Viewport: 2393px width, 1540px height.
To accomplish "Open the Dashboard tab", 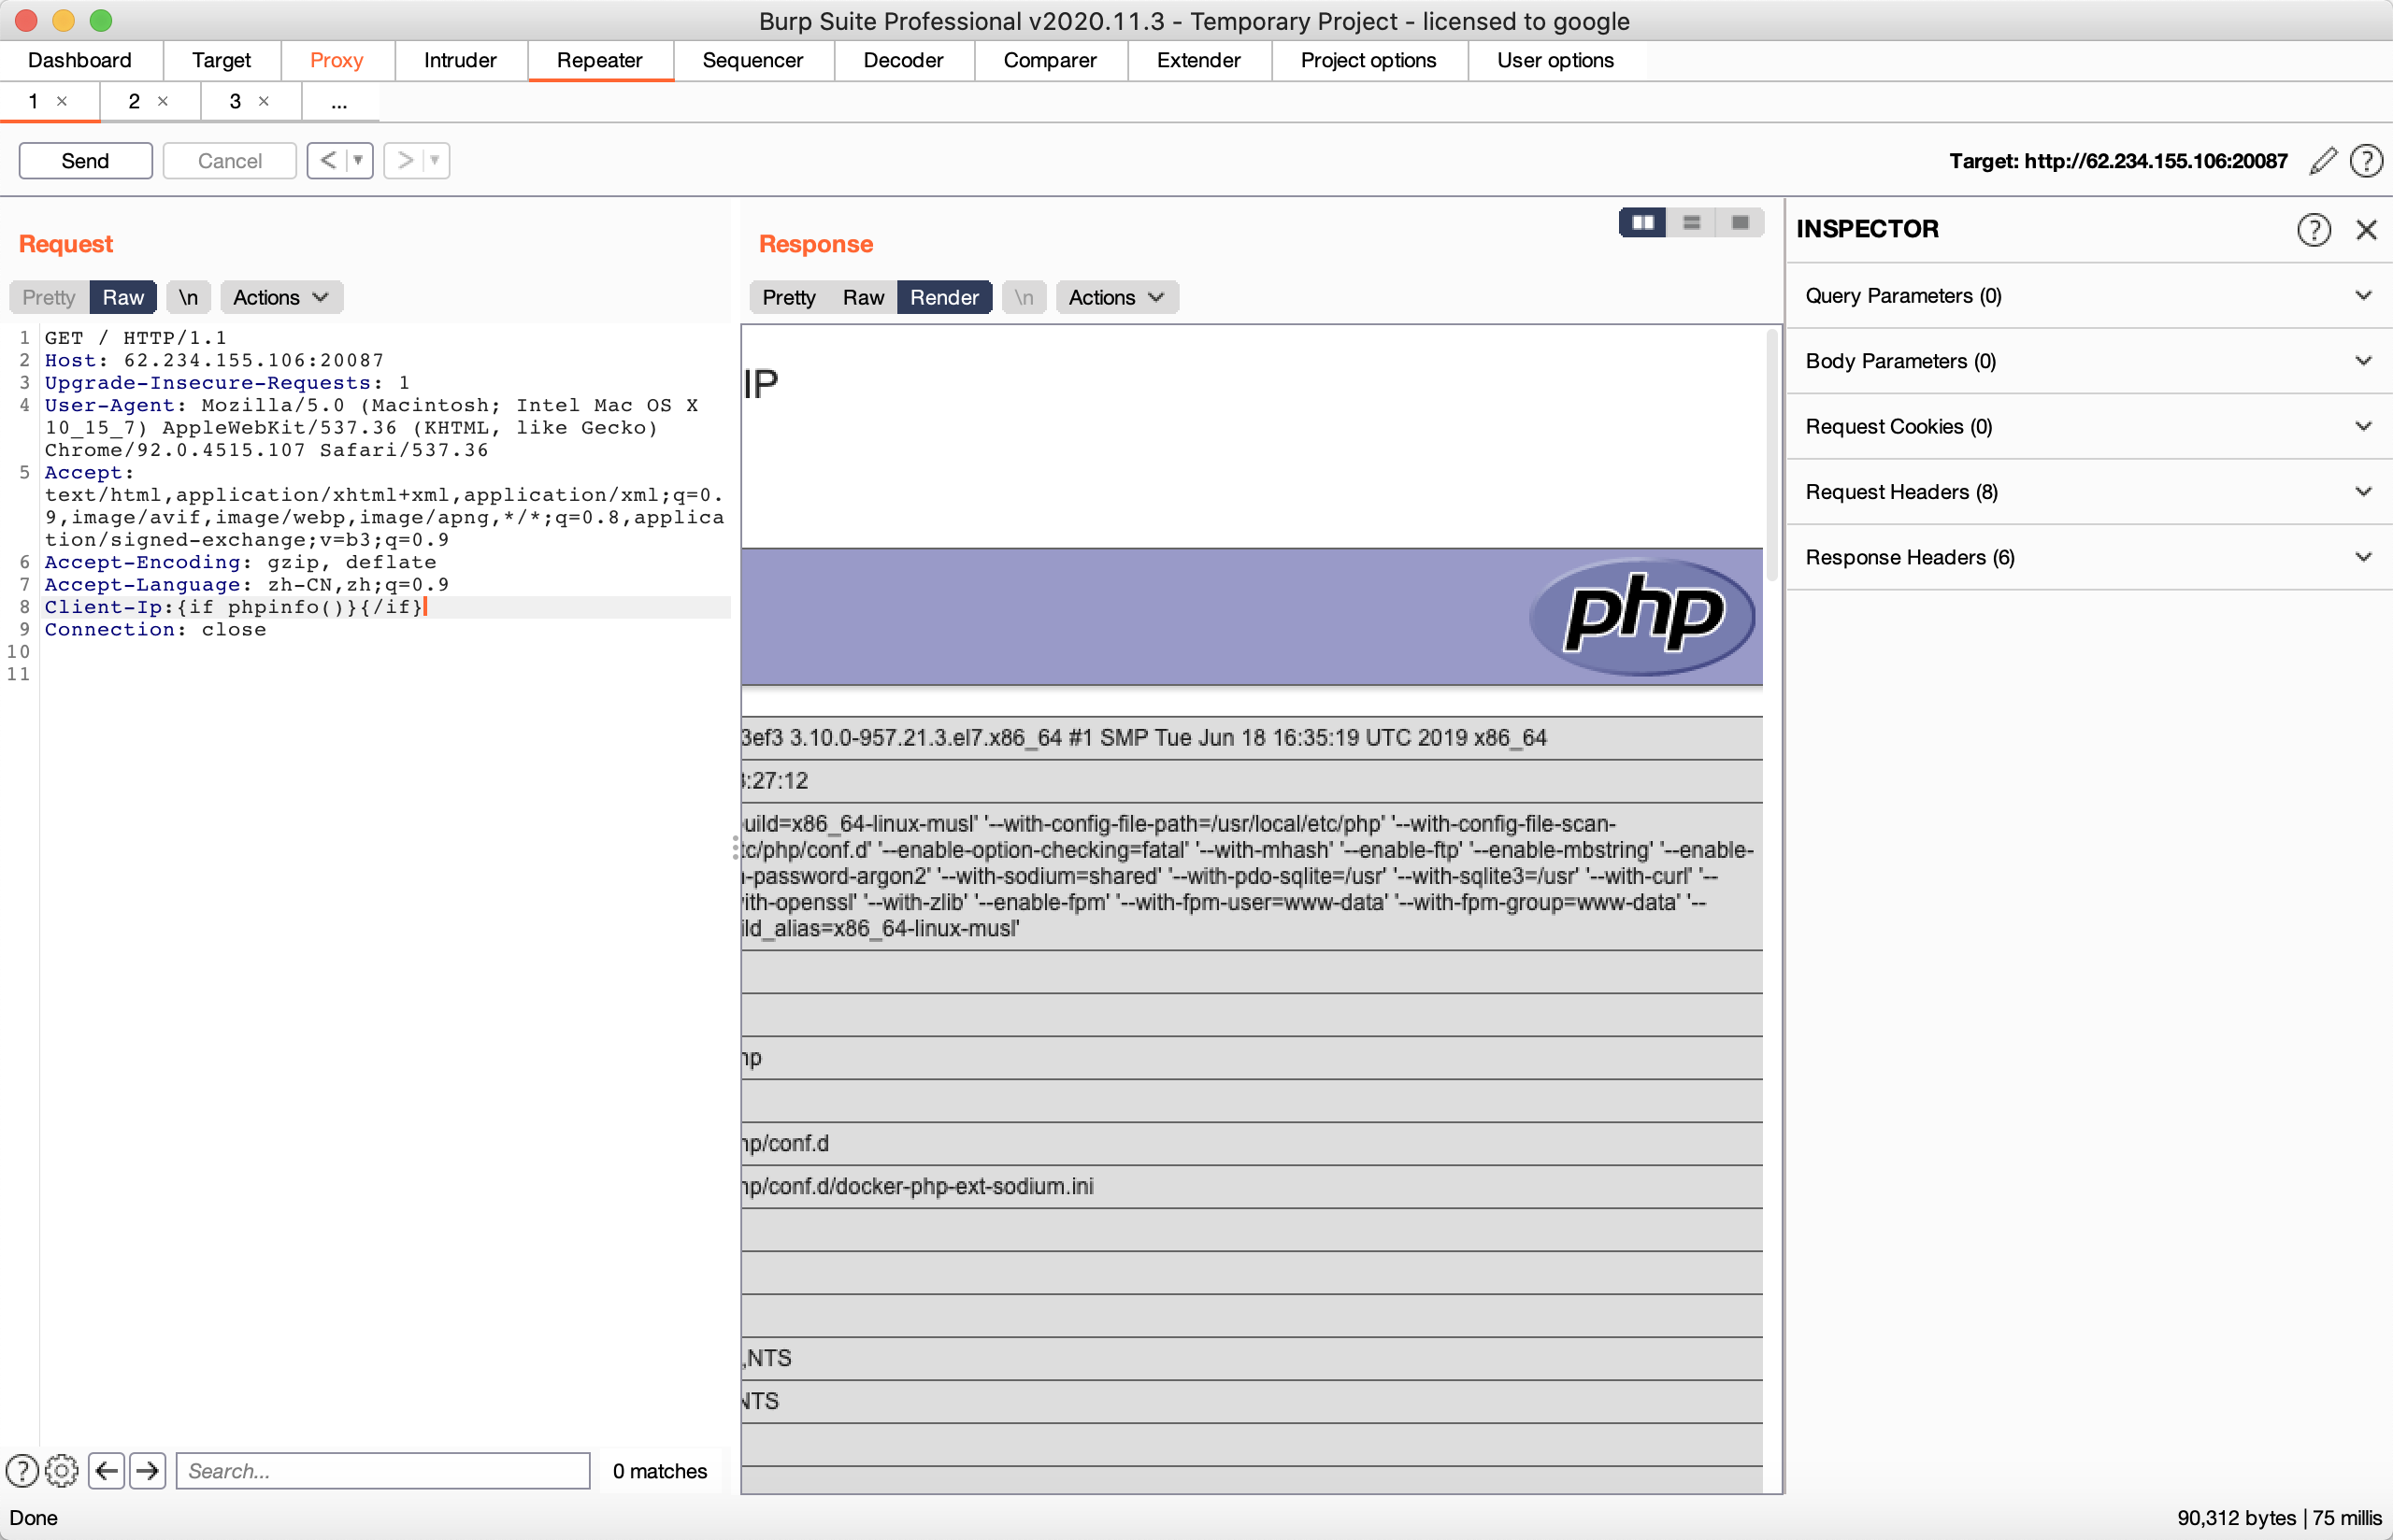I will 80,60.
